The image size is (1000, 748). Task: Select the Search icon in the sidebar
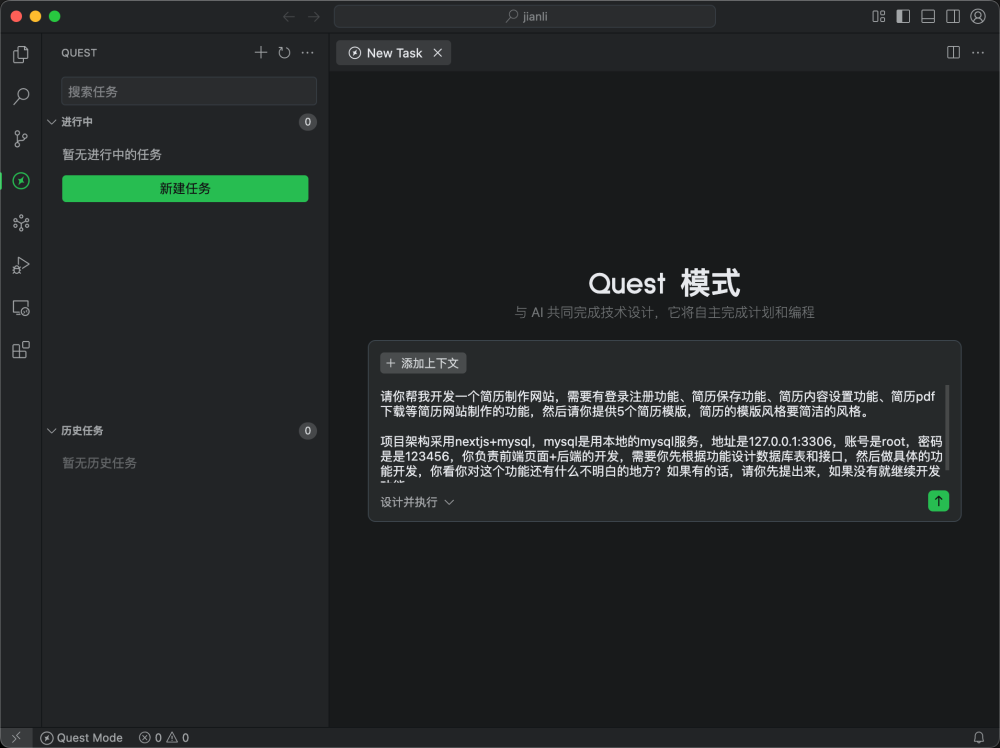click(x=20, y=96)
